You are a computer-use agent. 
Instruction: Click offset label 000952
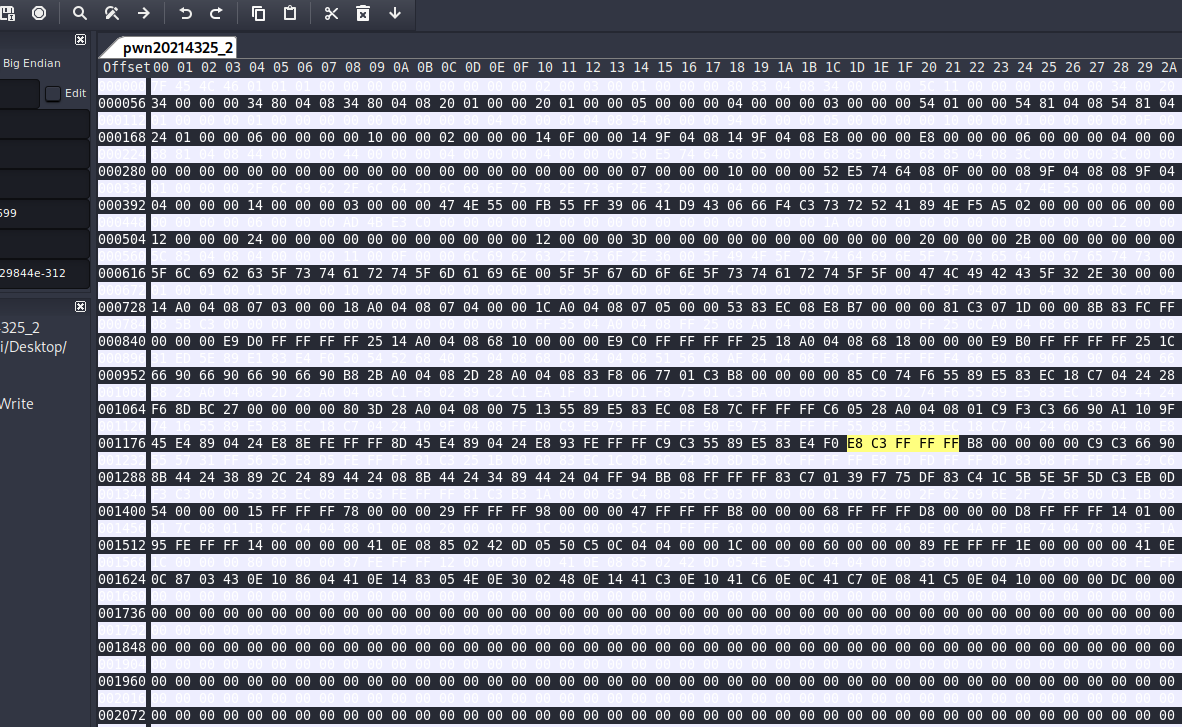tap(121, 375)
